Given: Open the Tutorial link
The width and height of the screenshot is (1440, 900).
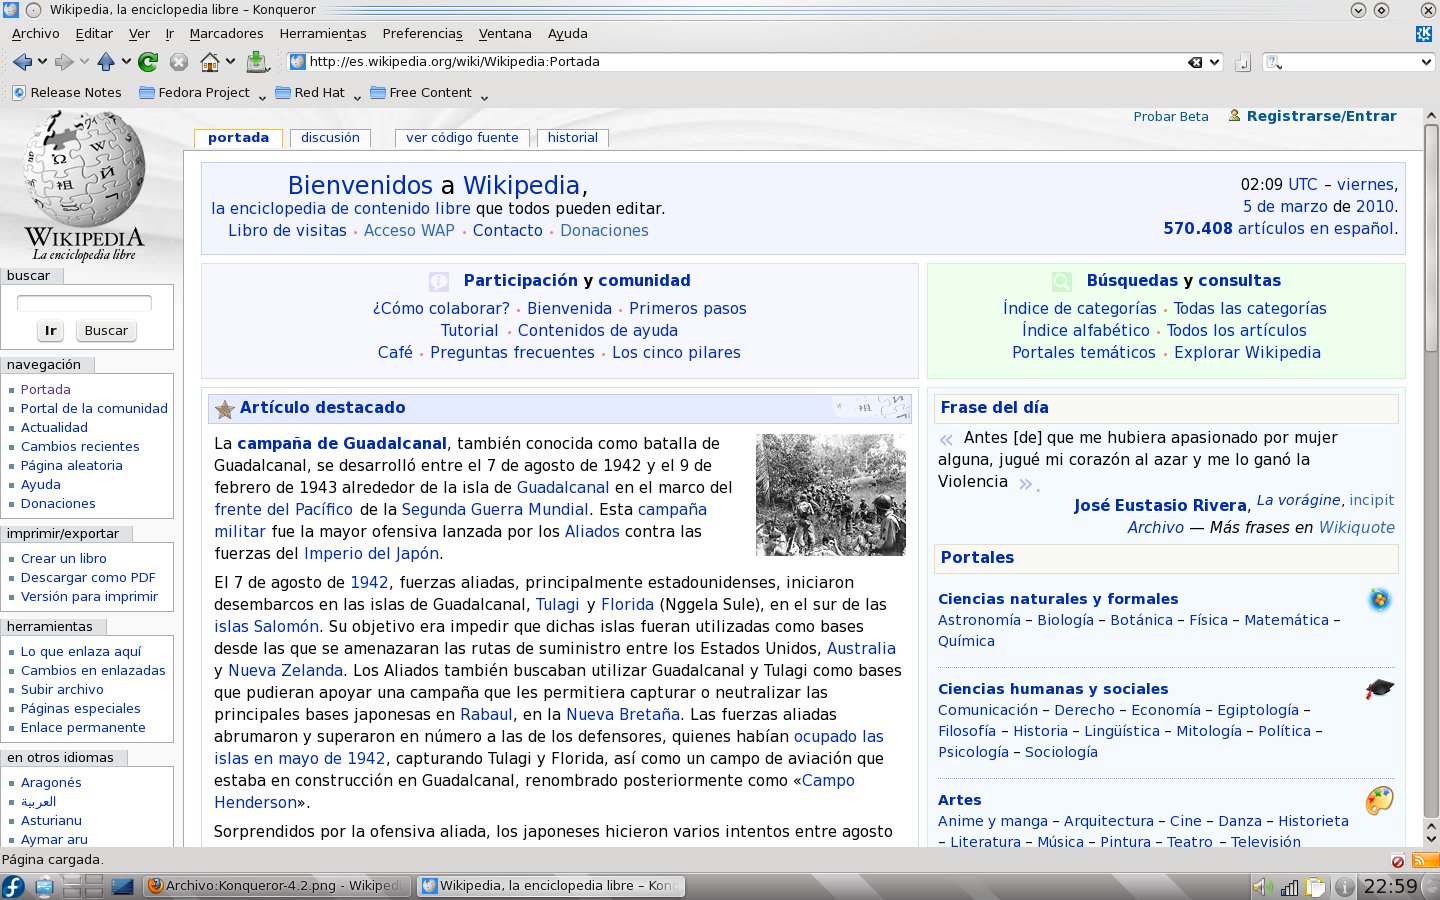Looking at the screenshot, I should [x=469, y=331].
